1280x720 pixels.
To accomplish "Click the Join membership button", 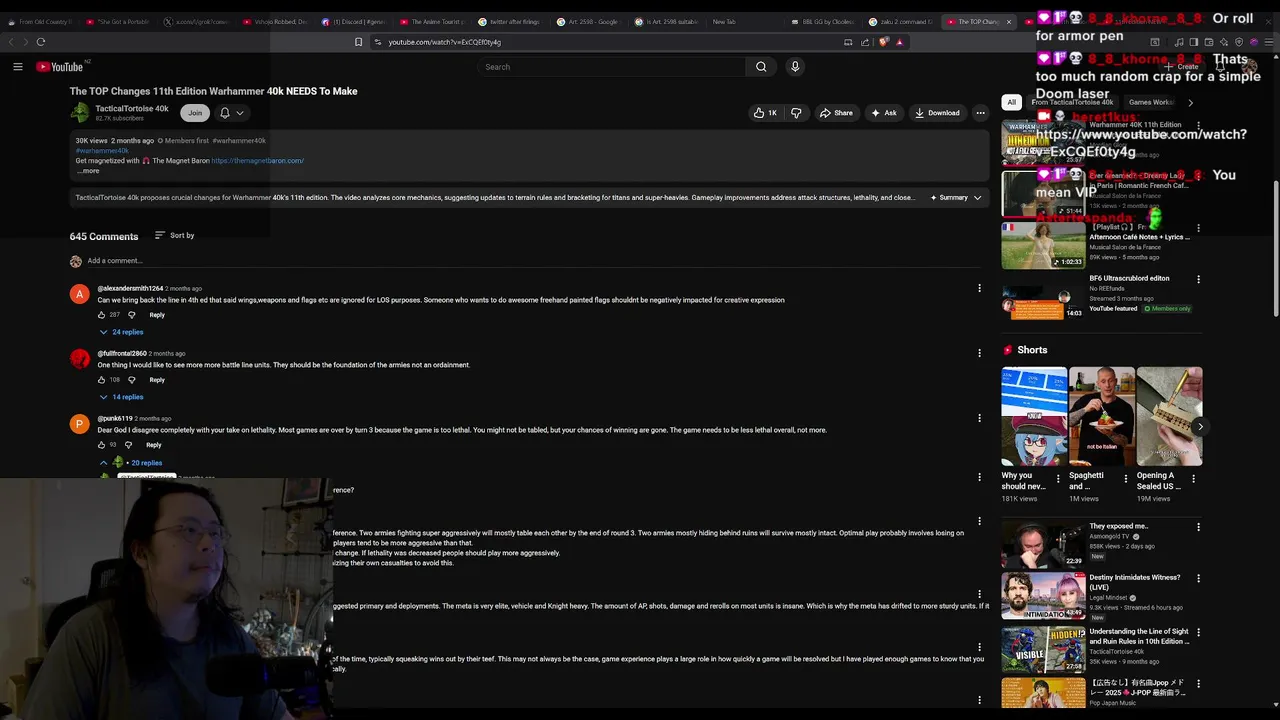I will (x=195, y=113).
